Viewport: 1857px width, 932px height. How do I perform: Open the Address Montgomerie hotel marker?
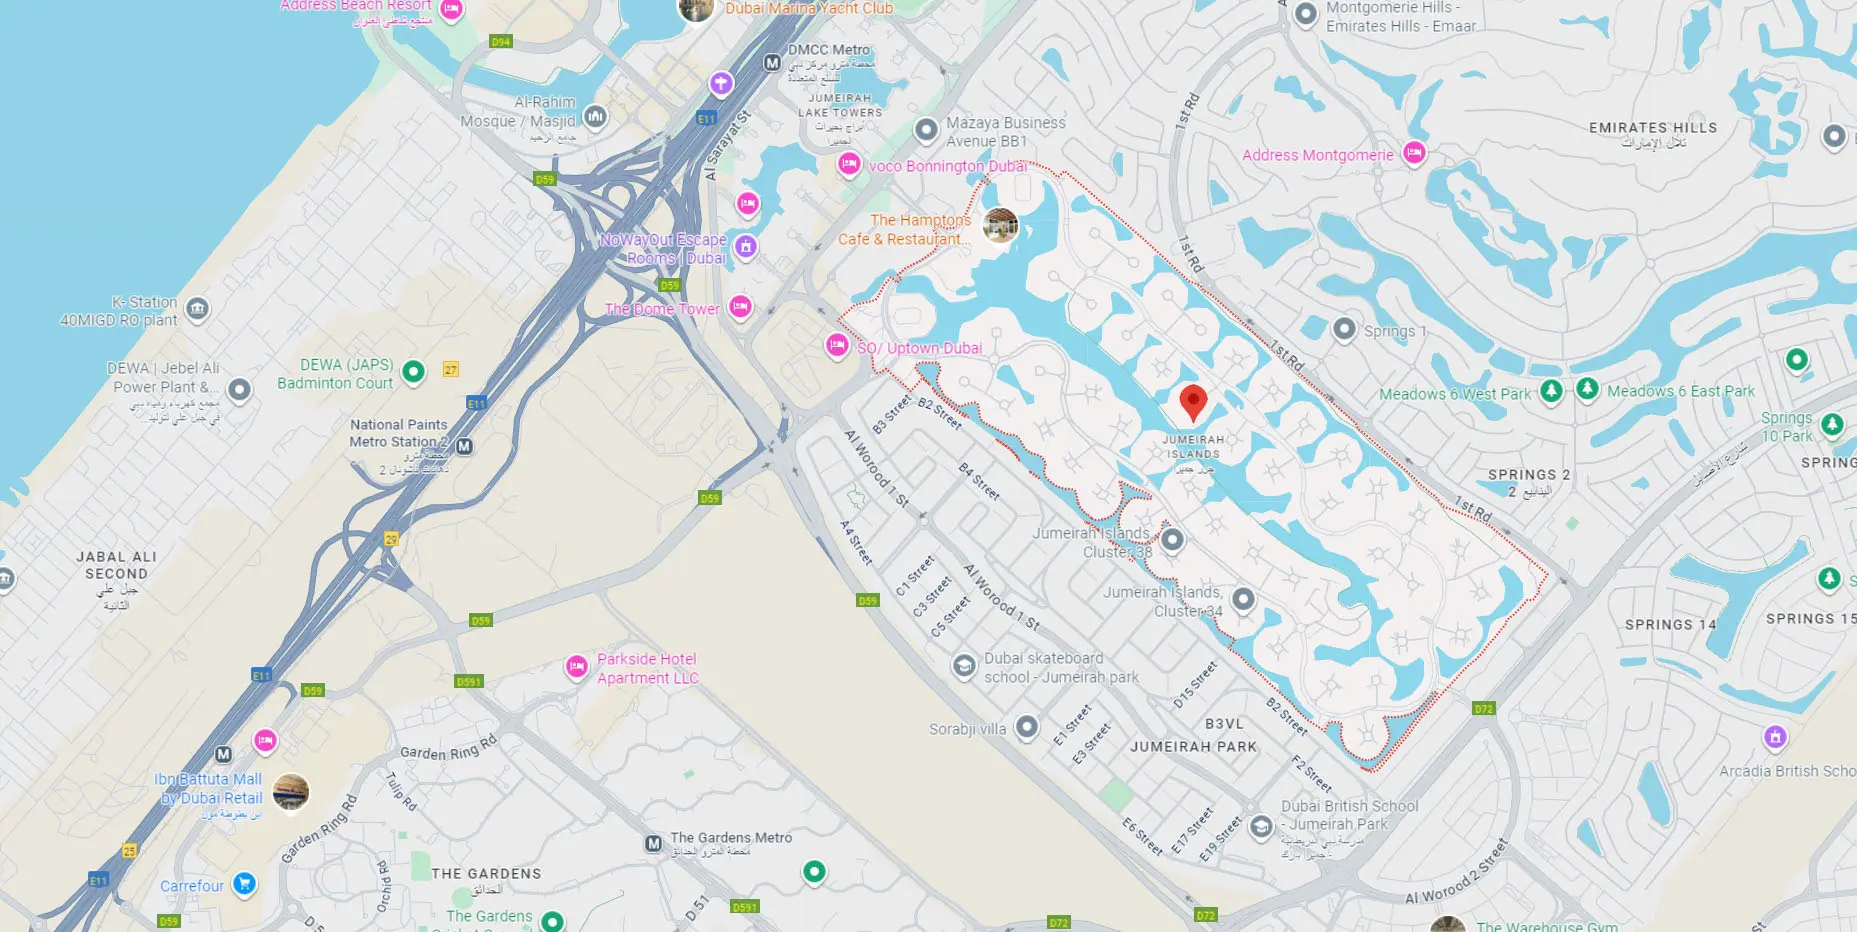coord(1414,153)
